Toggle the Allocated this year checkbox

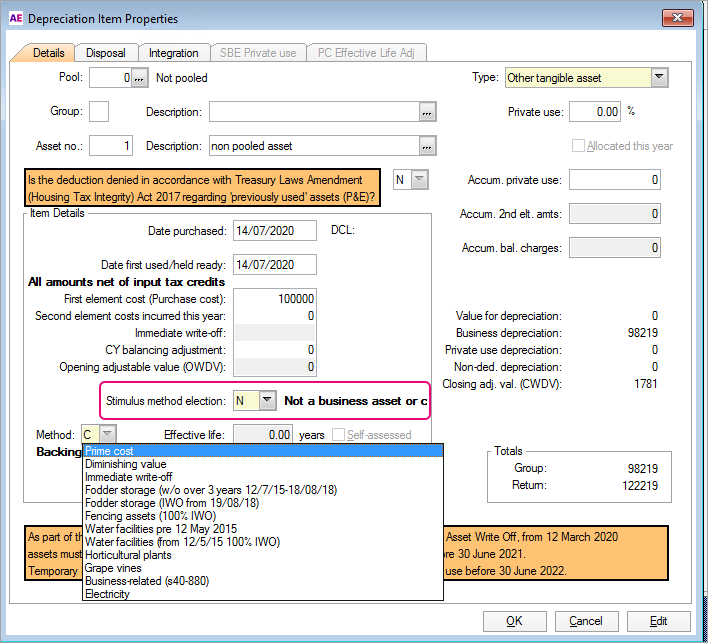(578, 146)
